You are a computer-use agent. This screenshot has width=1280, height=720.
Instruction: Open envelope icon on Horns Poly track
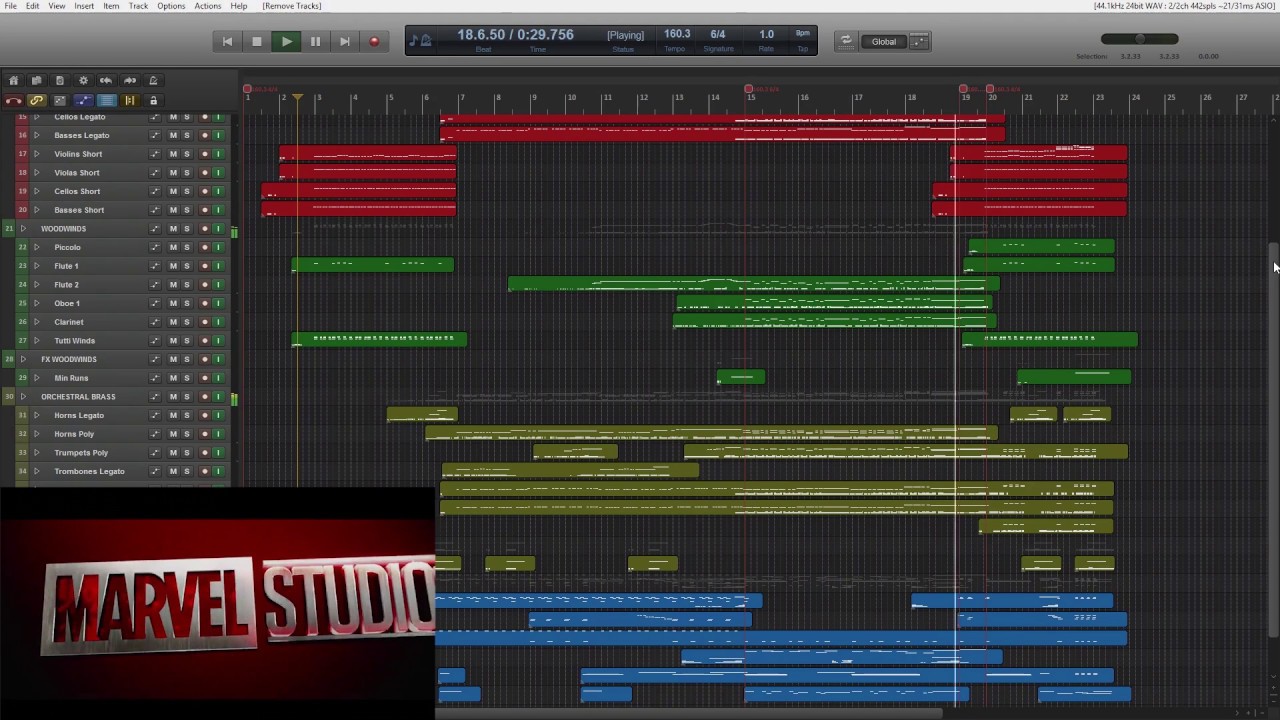[x=154, y=434]
